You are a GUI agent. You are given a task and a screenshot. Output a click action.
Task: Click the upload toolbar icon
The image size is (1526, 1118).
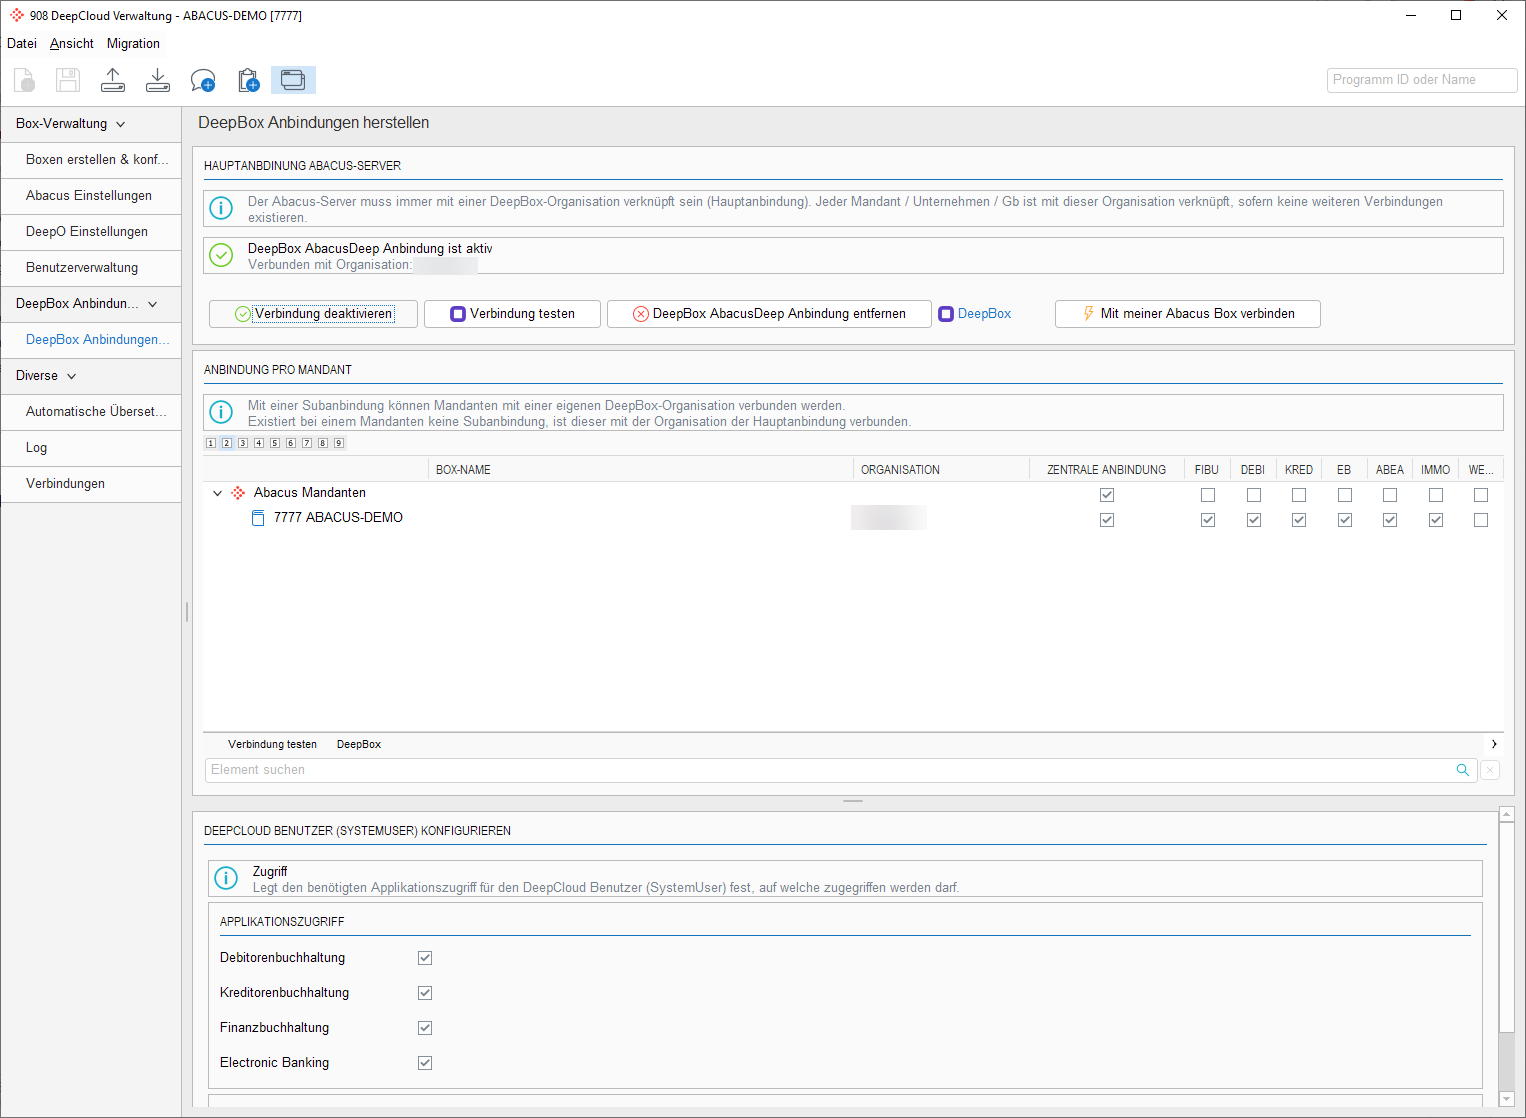click(113, 80)
